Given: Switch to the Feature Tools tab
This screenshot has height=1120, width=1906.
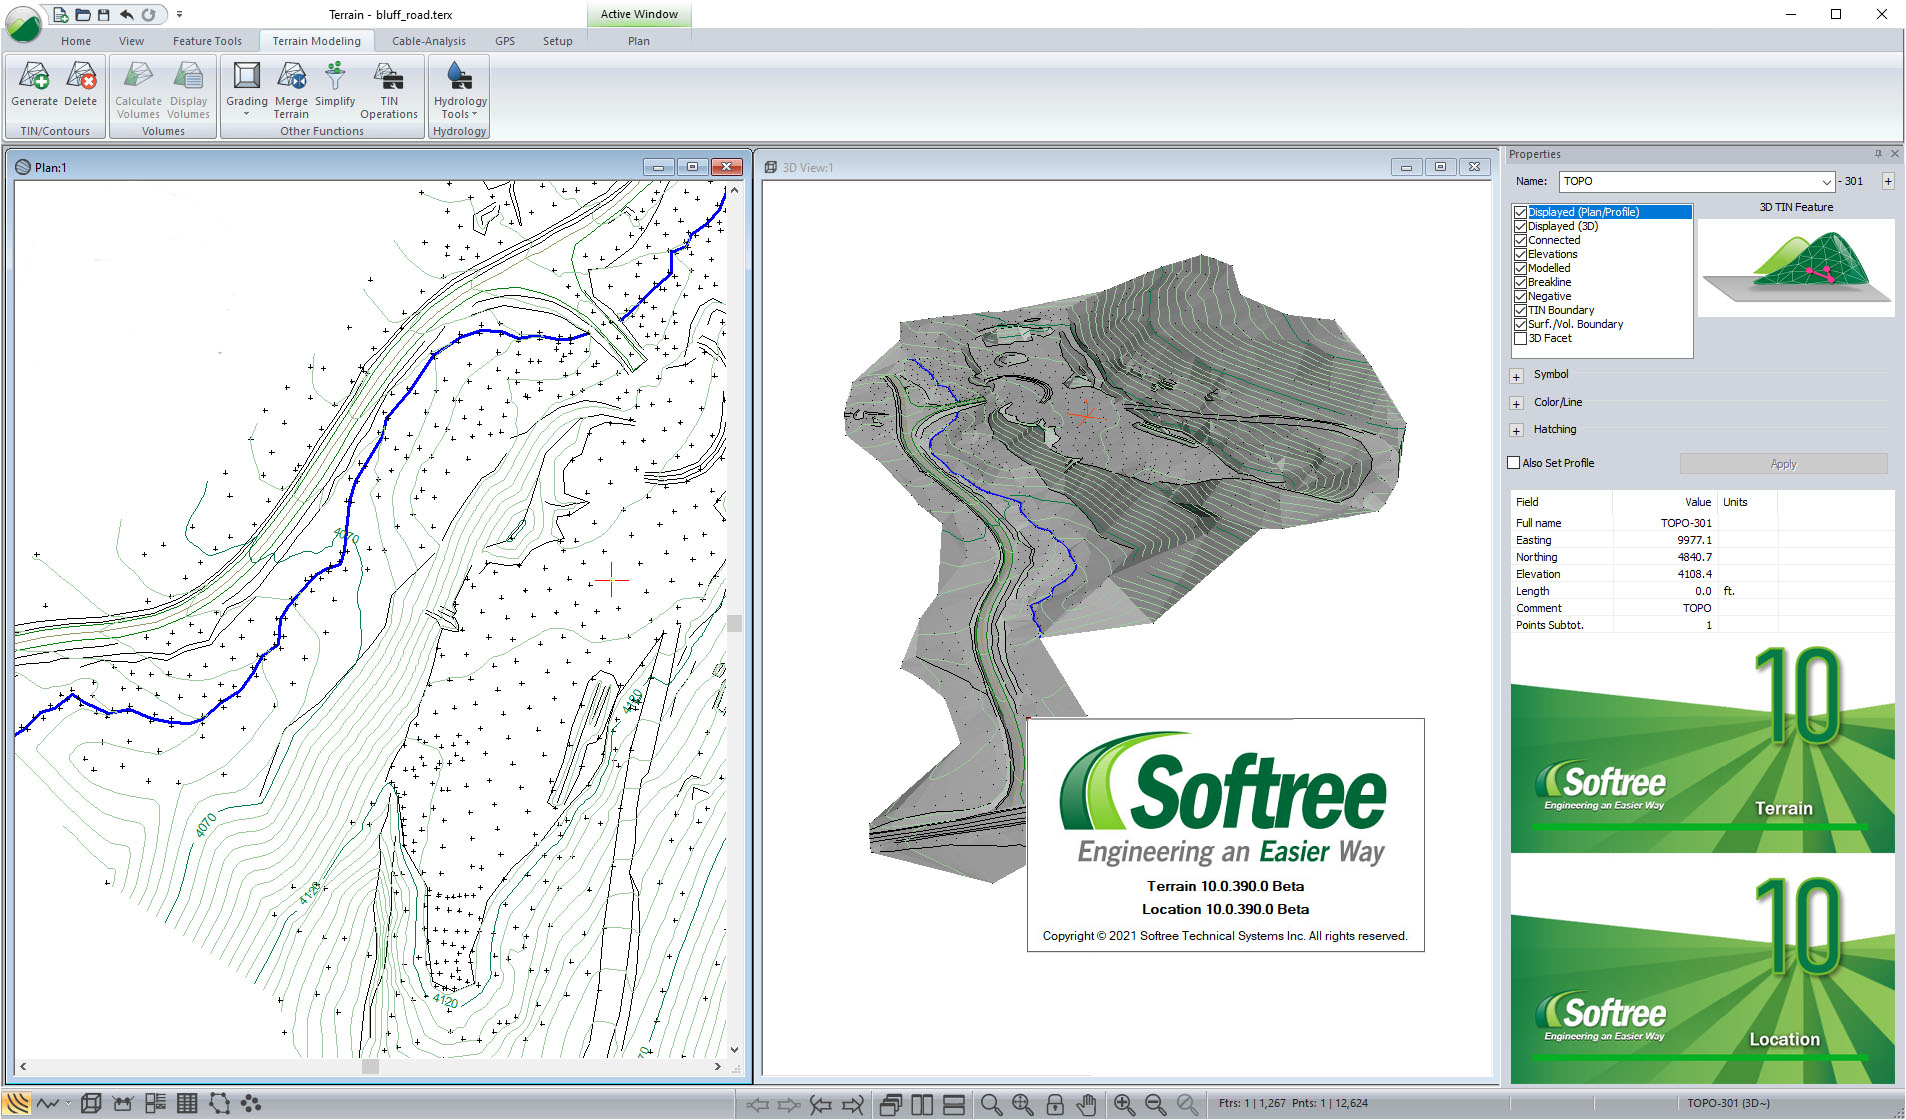Looking at the screenshot, I should click(207, 41).
